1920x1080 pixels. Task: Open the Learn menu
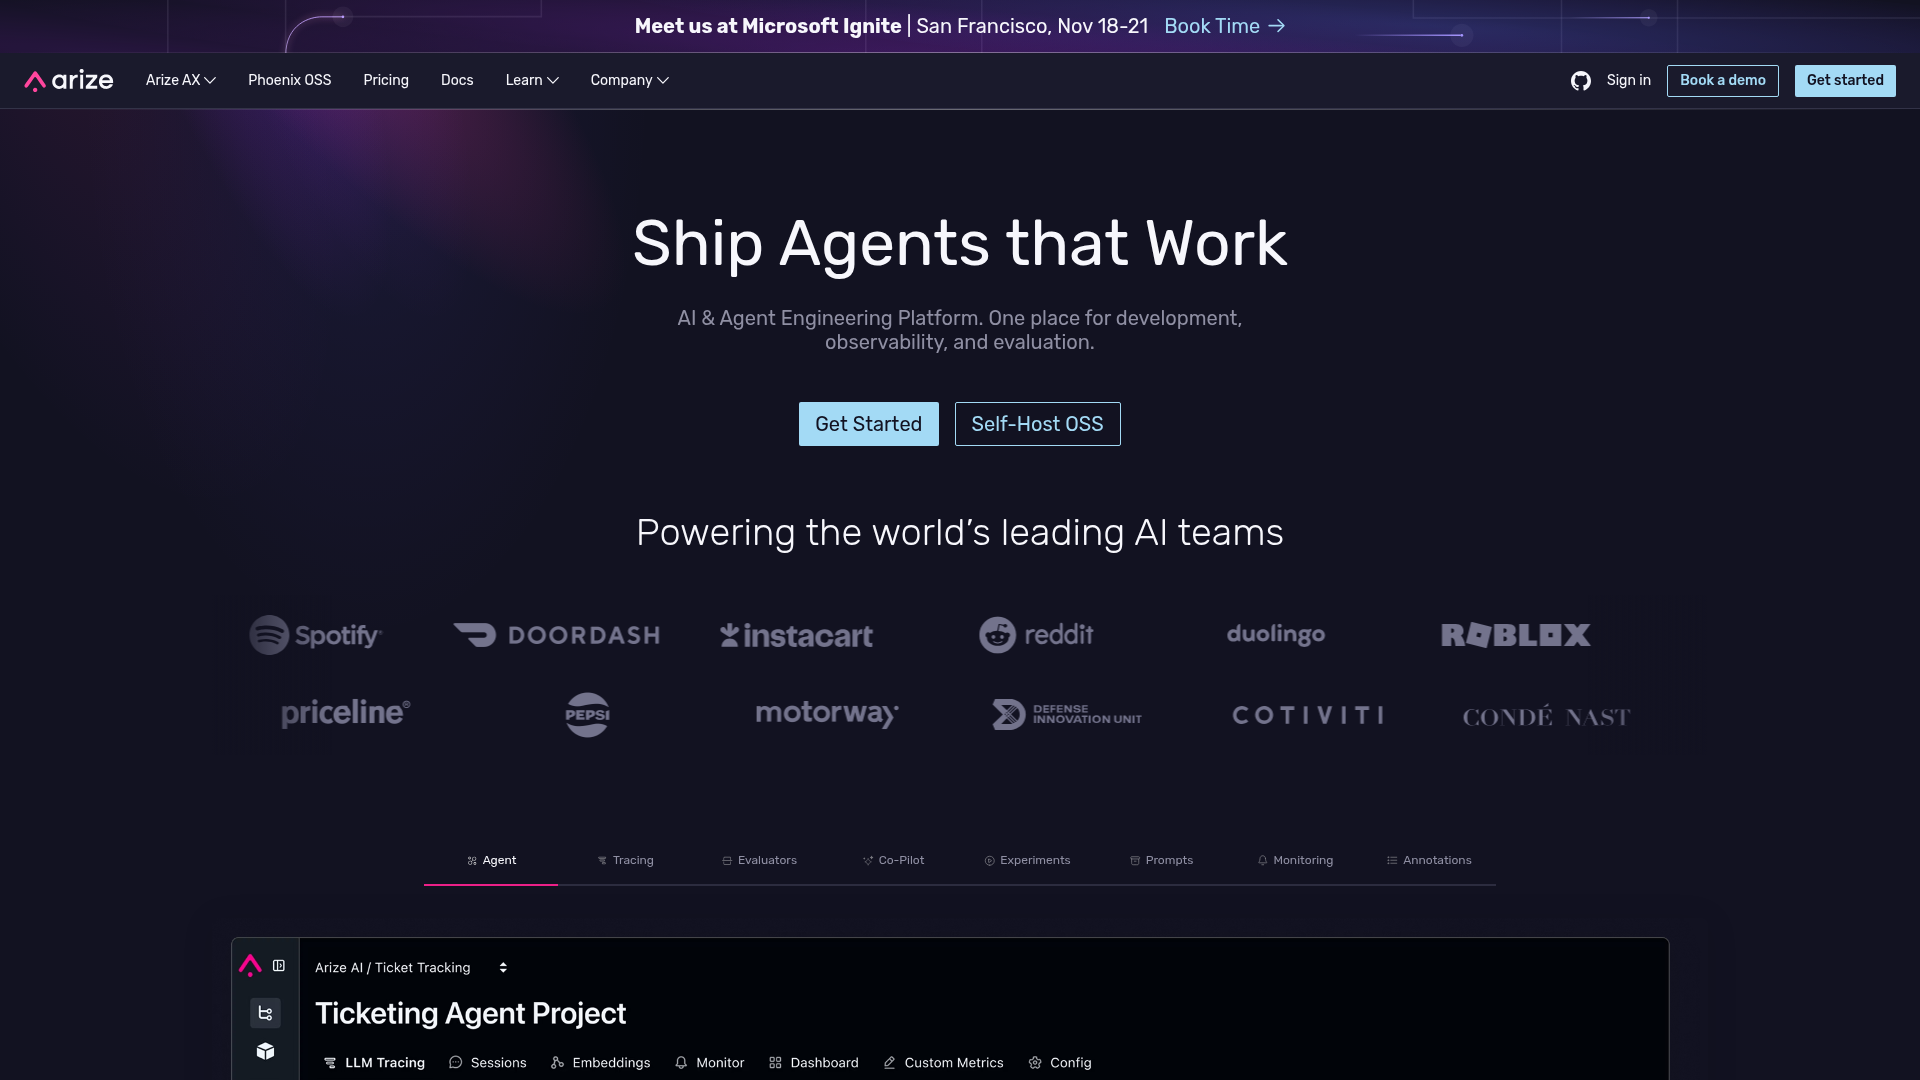531,80
